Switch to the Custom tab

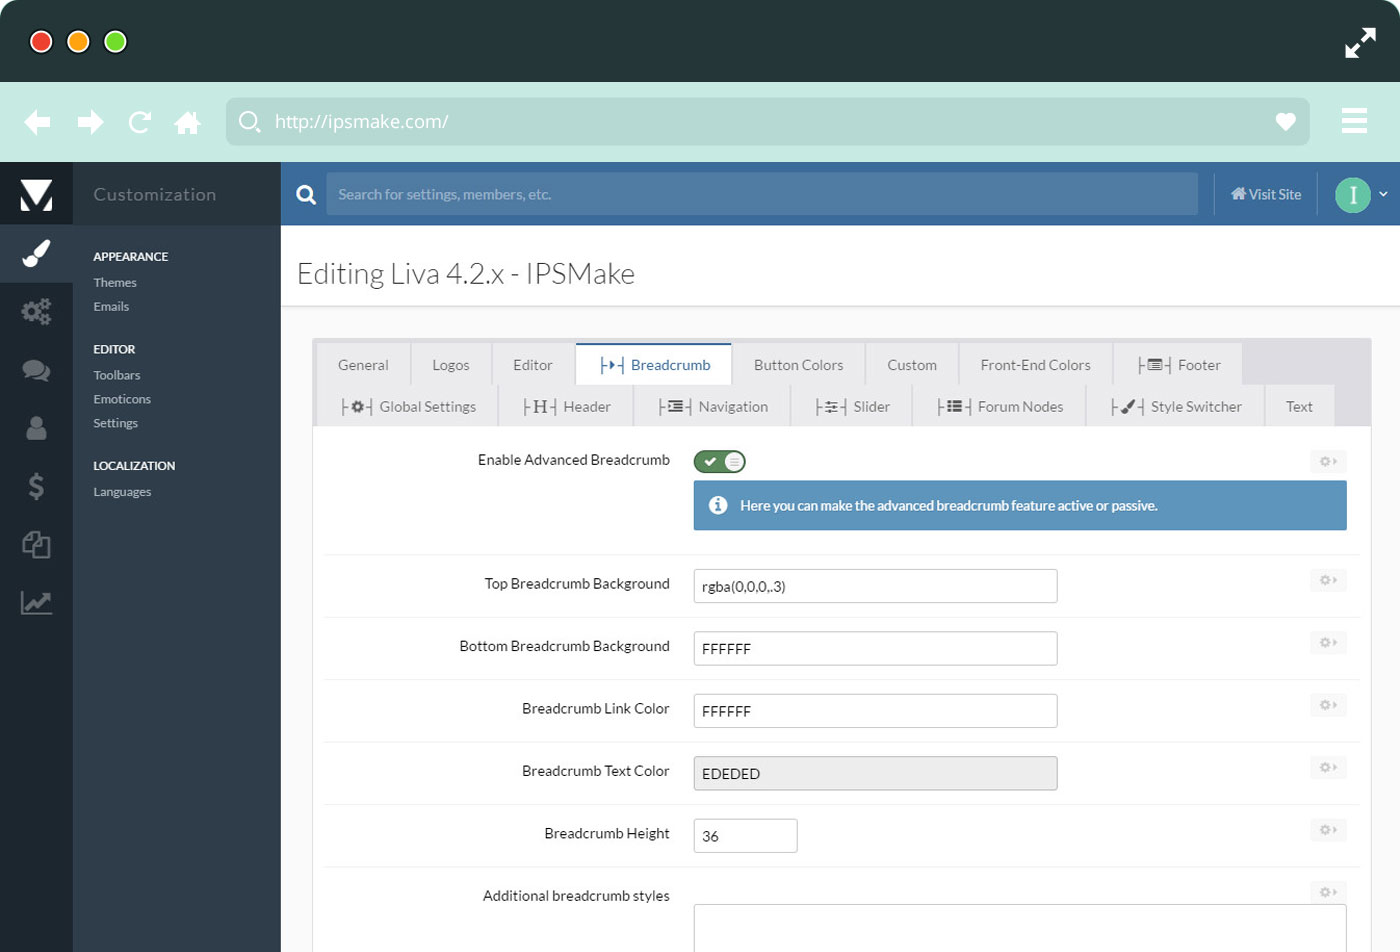click(912, 365)
